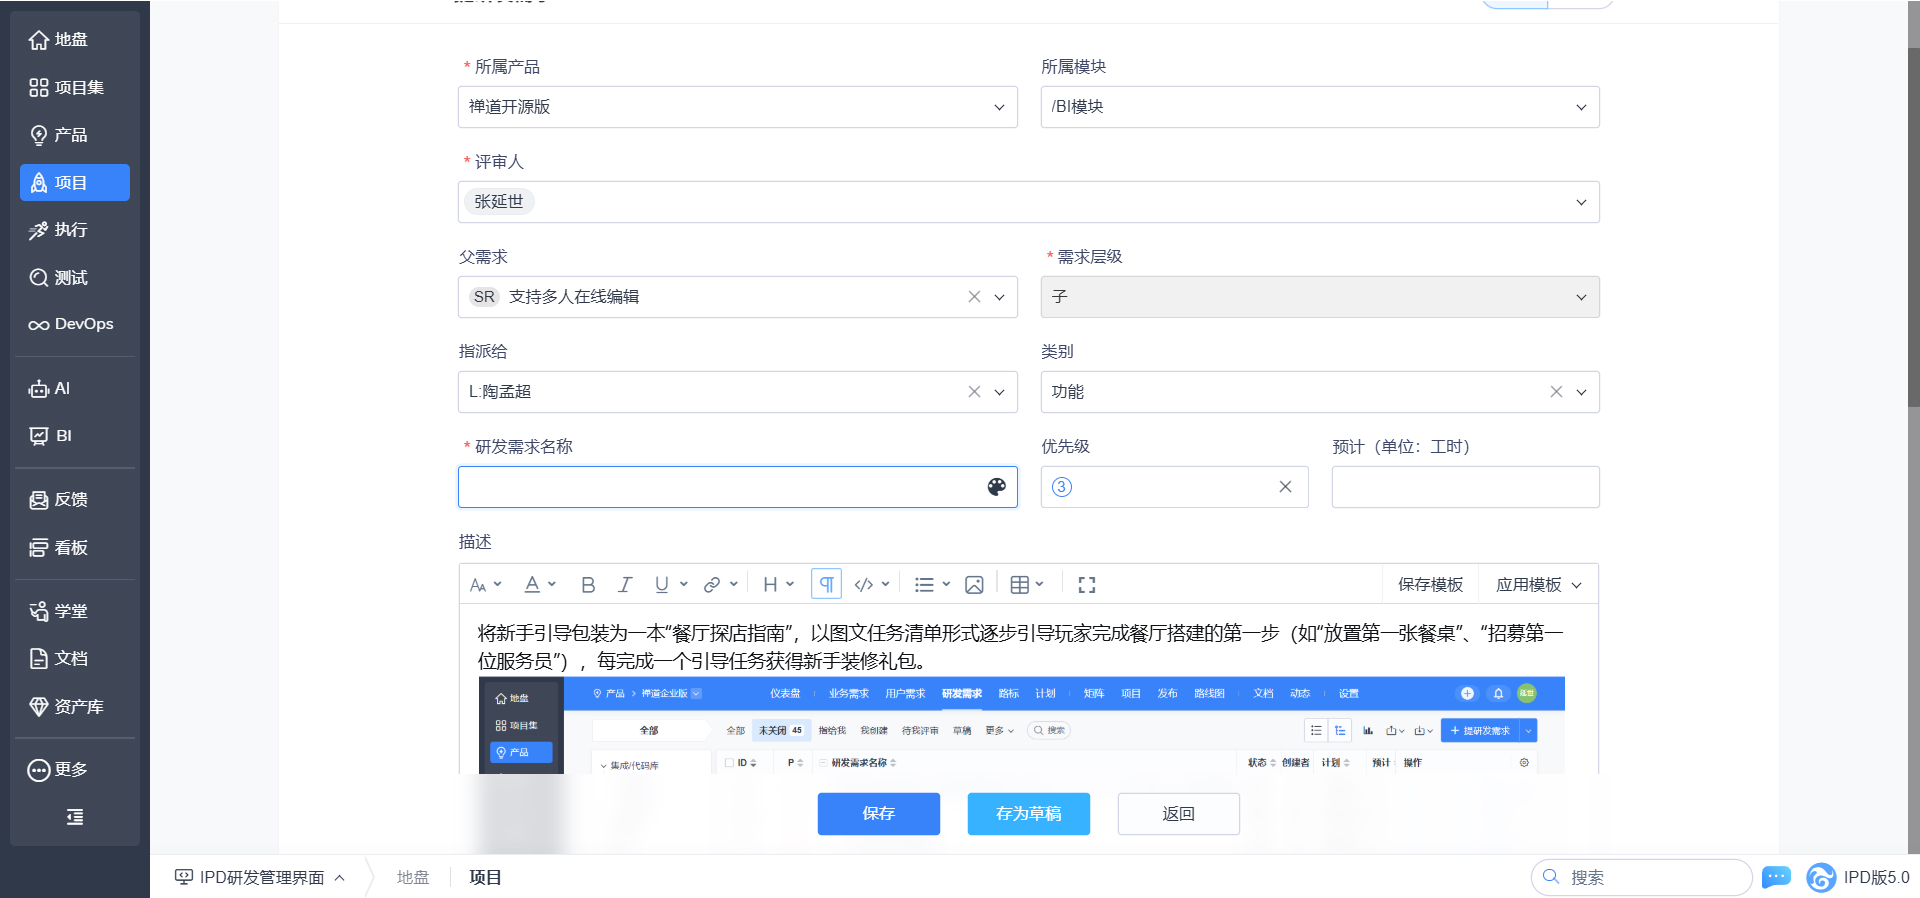Toggle the paragraph format button

click(x=826, y=584)
